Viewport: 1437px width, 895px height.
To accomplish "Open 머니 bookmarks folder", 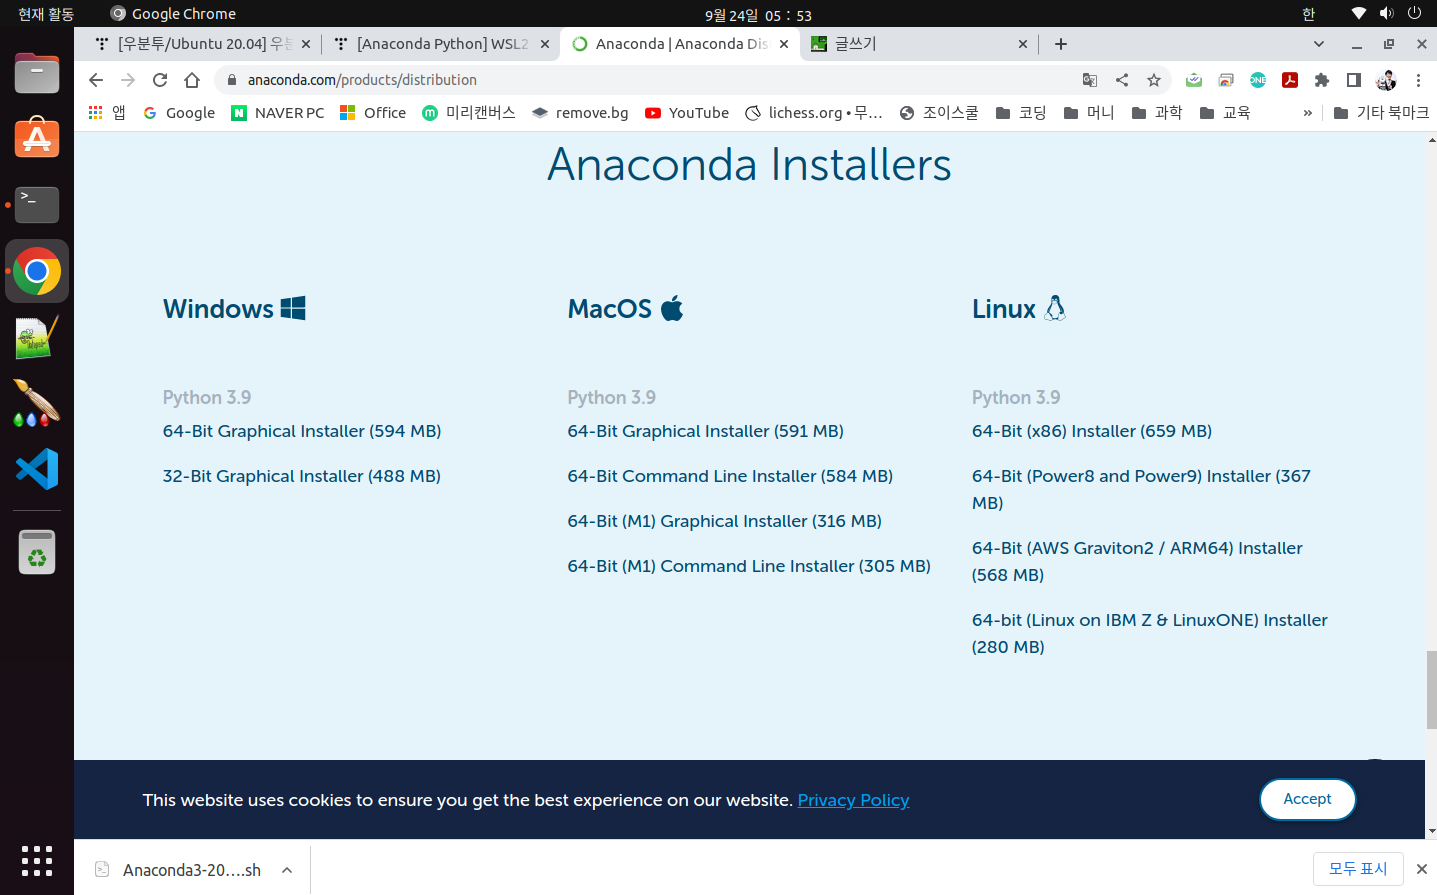I will tap(1089, 113).
